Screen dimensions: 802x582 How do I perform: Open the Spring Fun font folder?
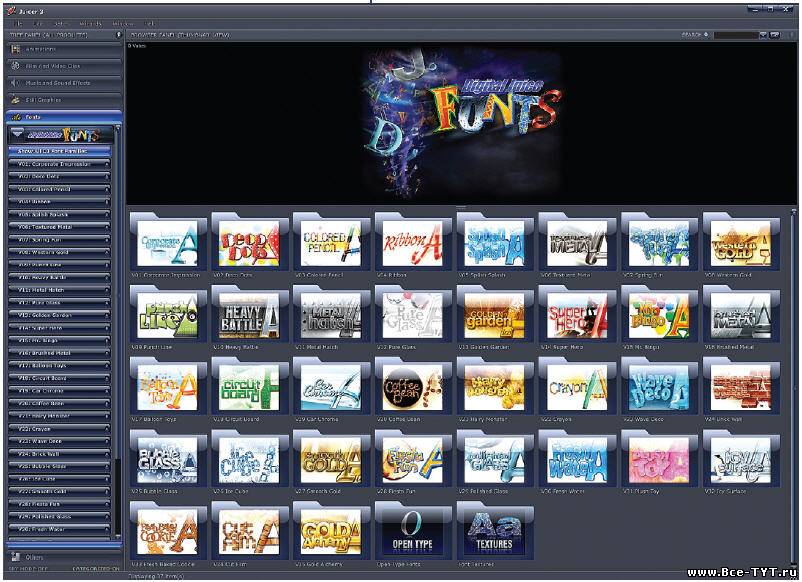click(659, 243)
